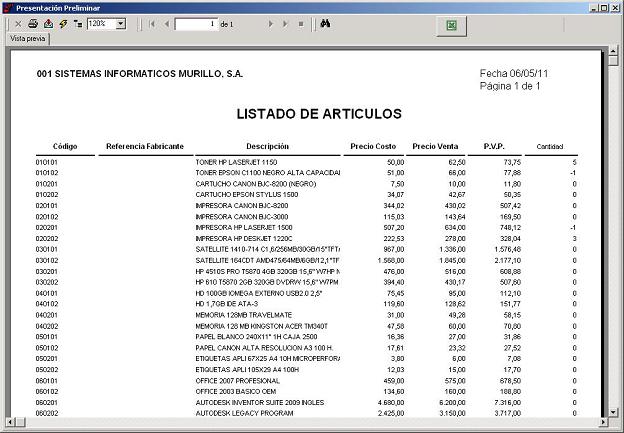The image size is (624, 433).
Task: Click TONER EPSON C1100 NEGRO row description
Action: [x=268, y=173]
